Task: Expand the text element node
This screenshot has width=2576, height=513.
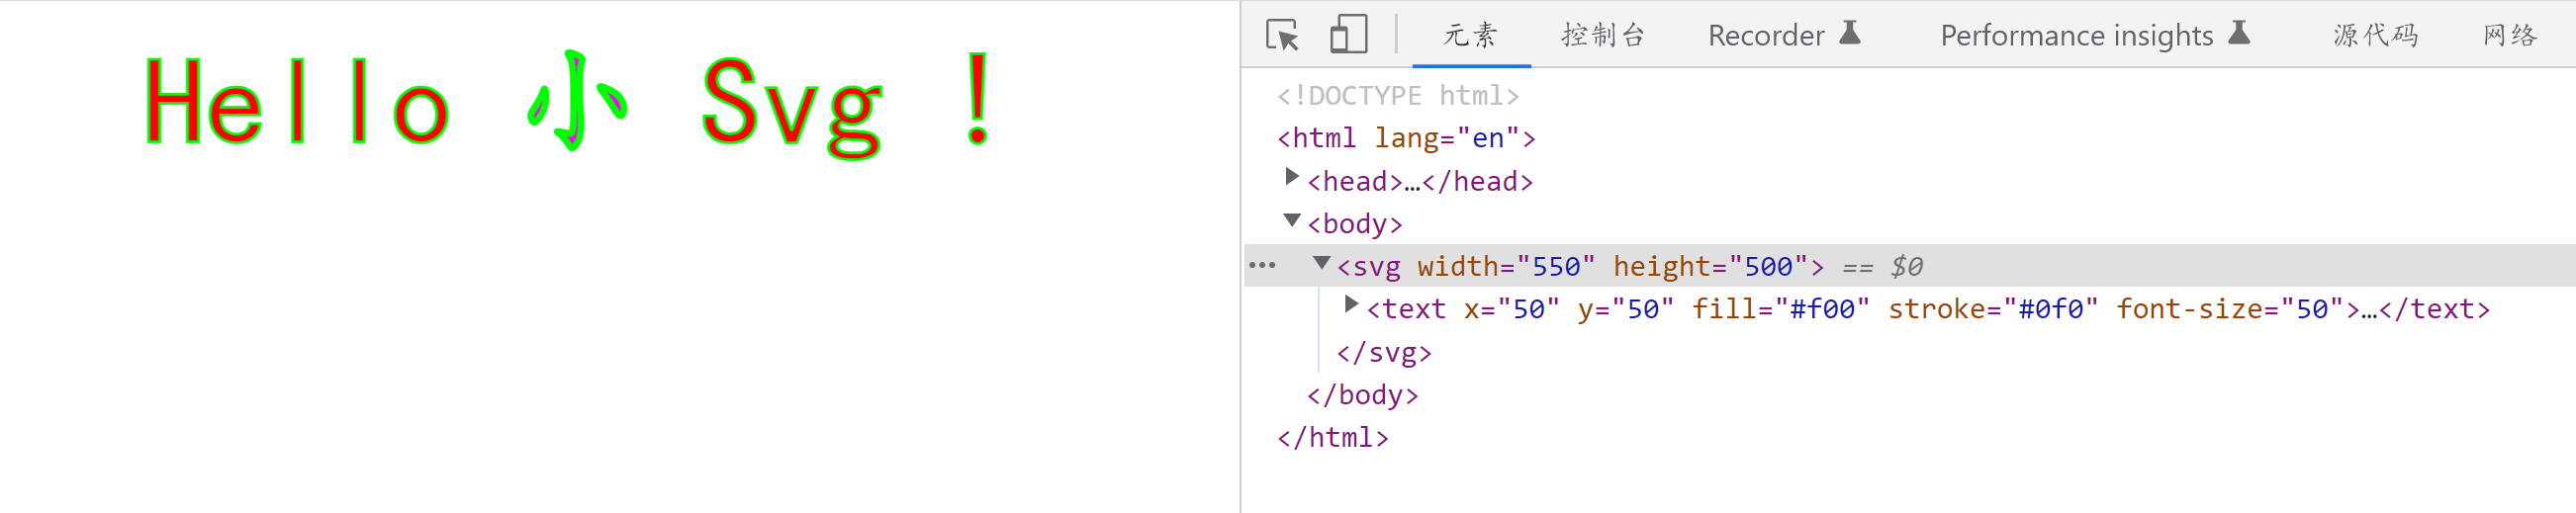Action: click(x=1351, y=305)
